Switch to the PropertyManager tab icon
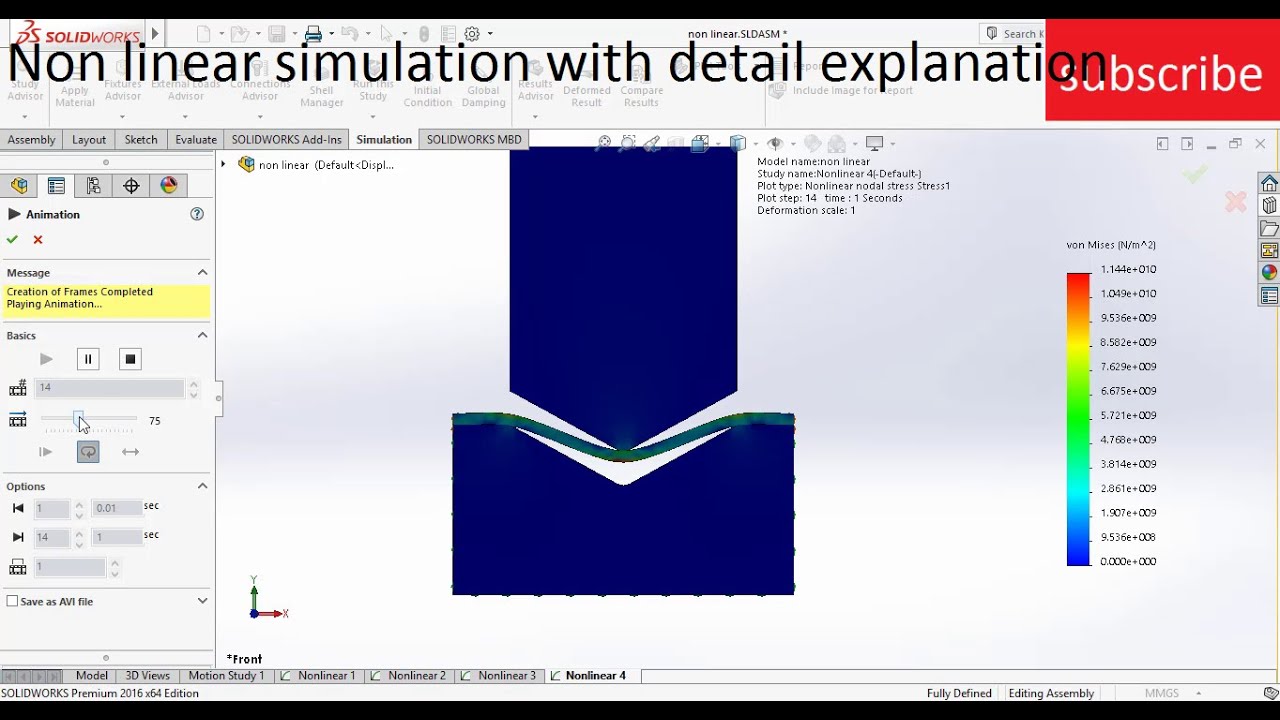This screenshot has height=720, width=1280. coord(56,185)
